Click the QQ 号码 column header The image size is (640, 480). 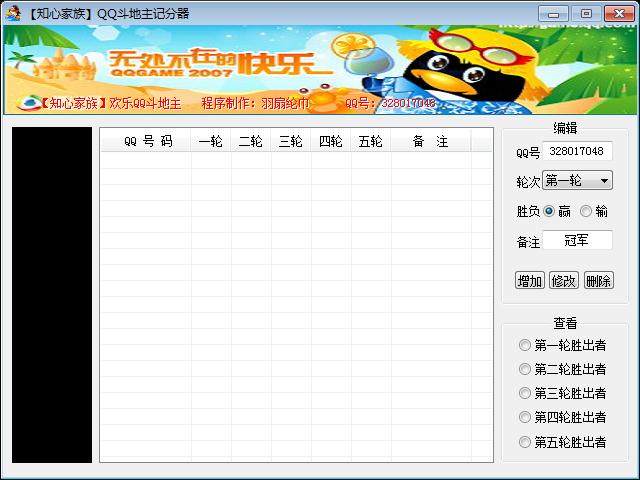point(146,141)
